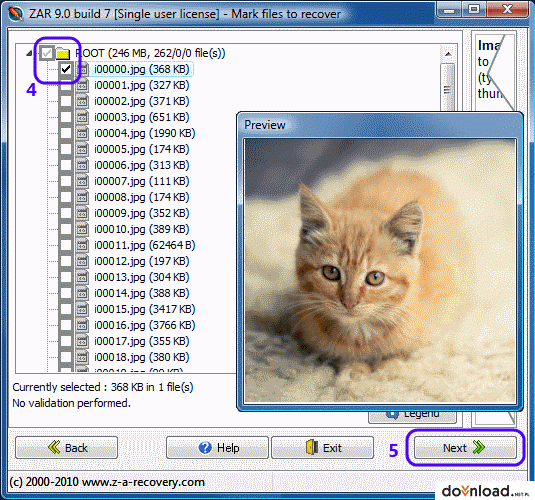The width and height of the screenshot is (535, 500).
Task: Go Back to the previous step
Action: click(67, 447)
